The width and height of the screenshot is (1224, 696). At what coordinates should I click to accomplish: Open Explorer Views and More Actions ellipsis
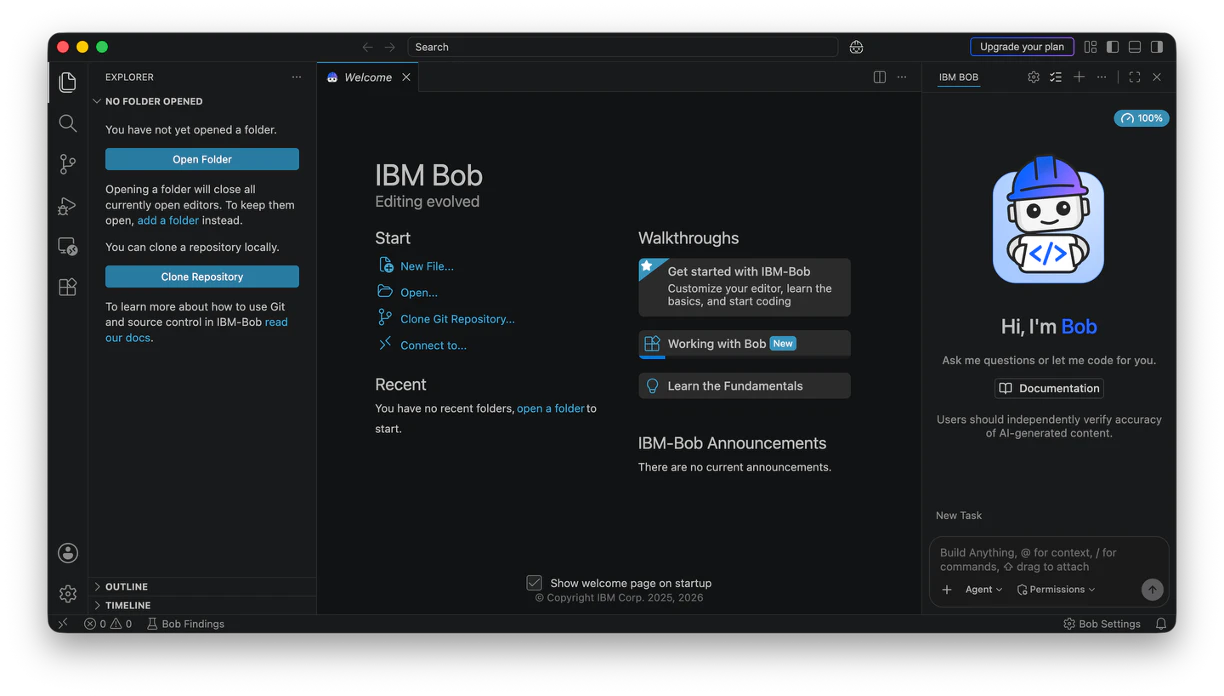(x=297, y=77)
